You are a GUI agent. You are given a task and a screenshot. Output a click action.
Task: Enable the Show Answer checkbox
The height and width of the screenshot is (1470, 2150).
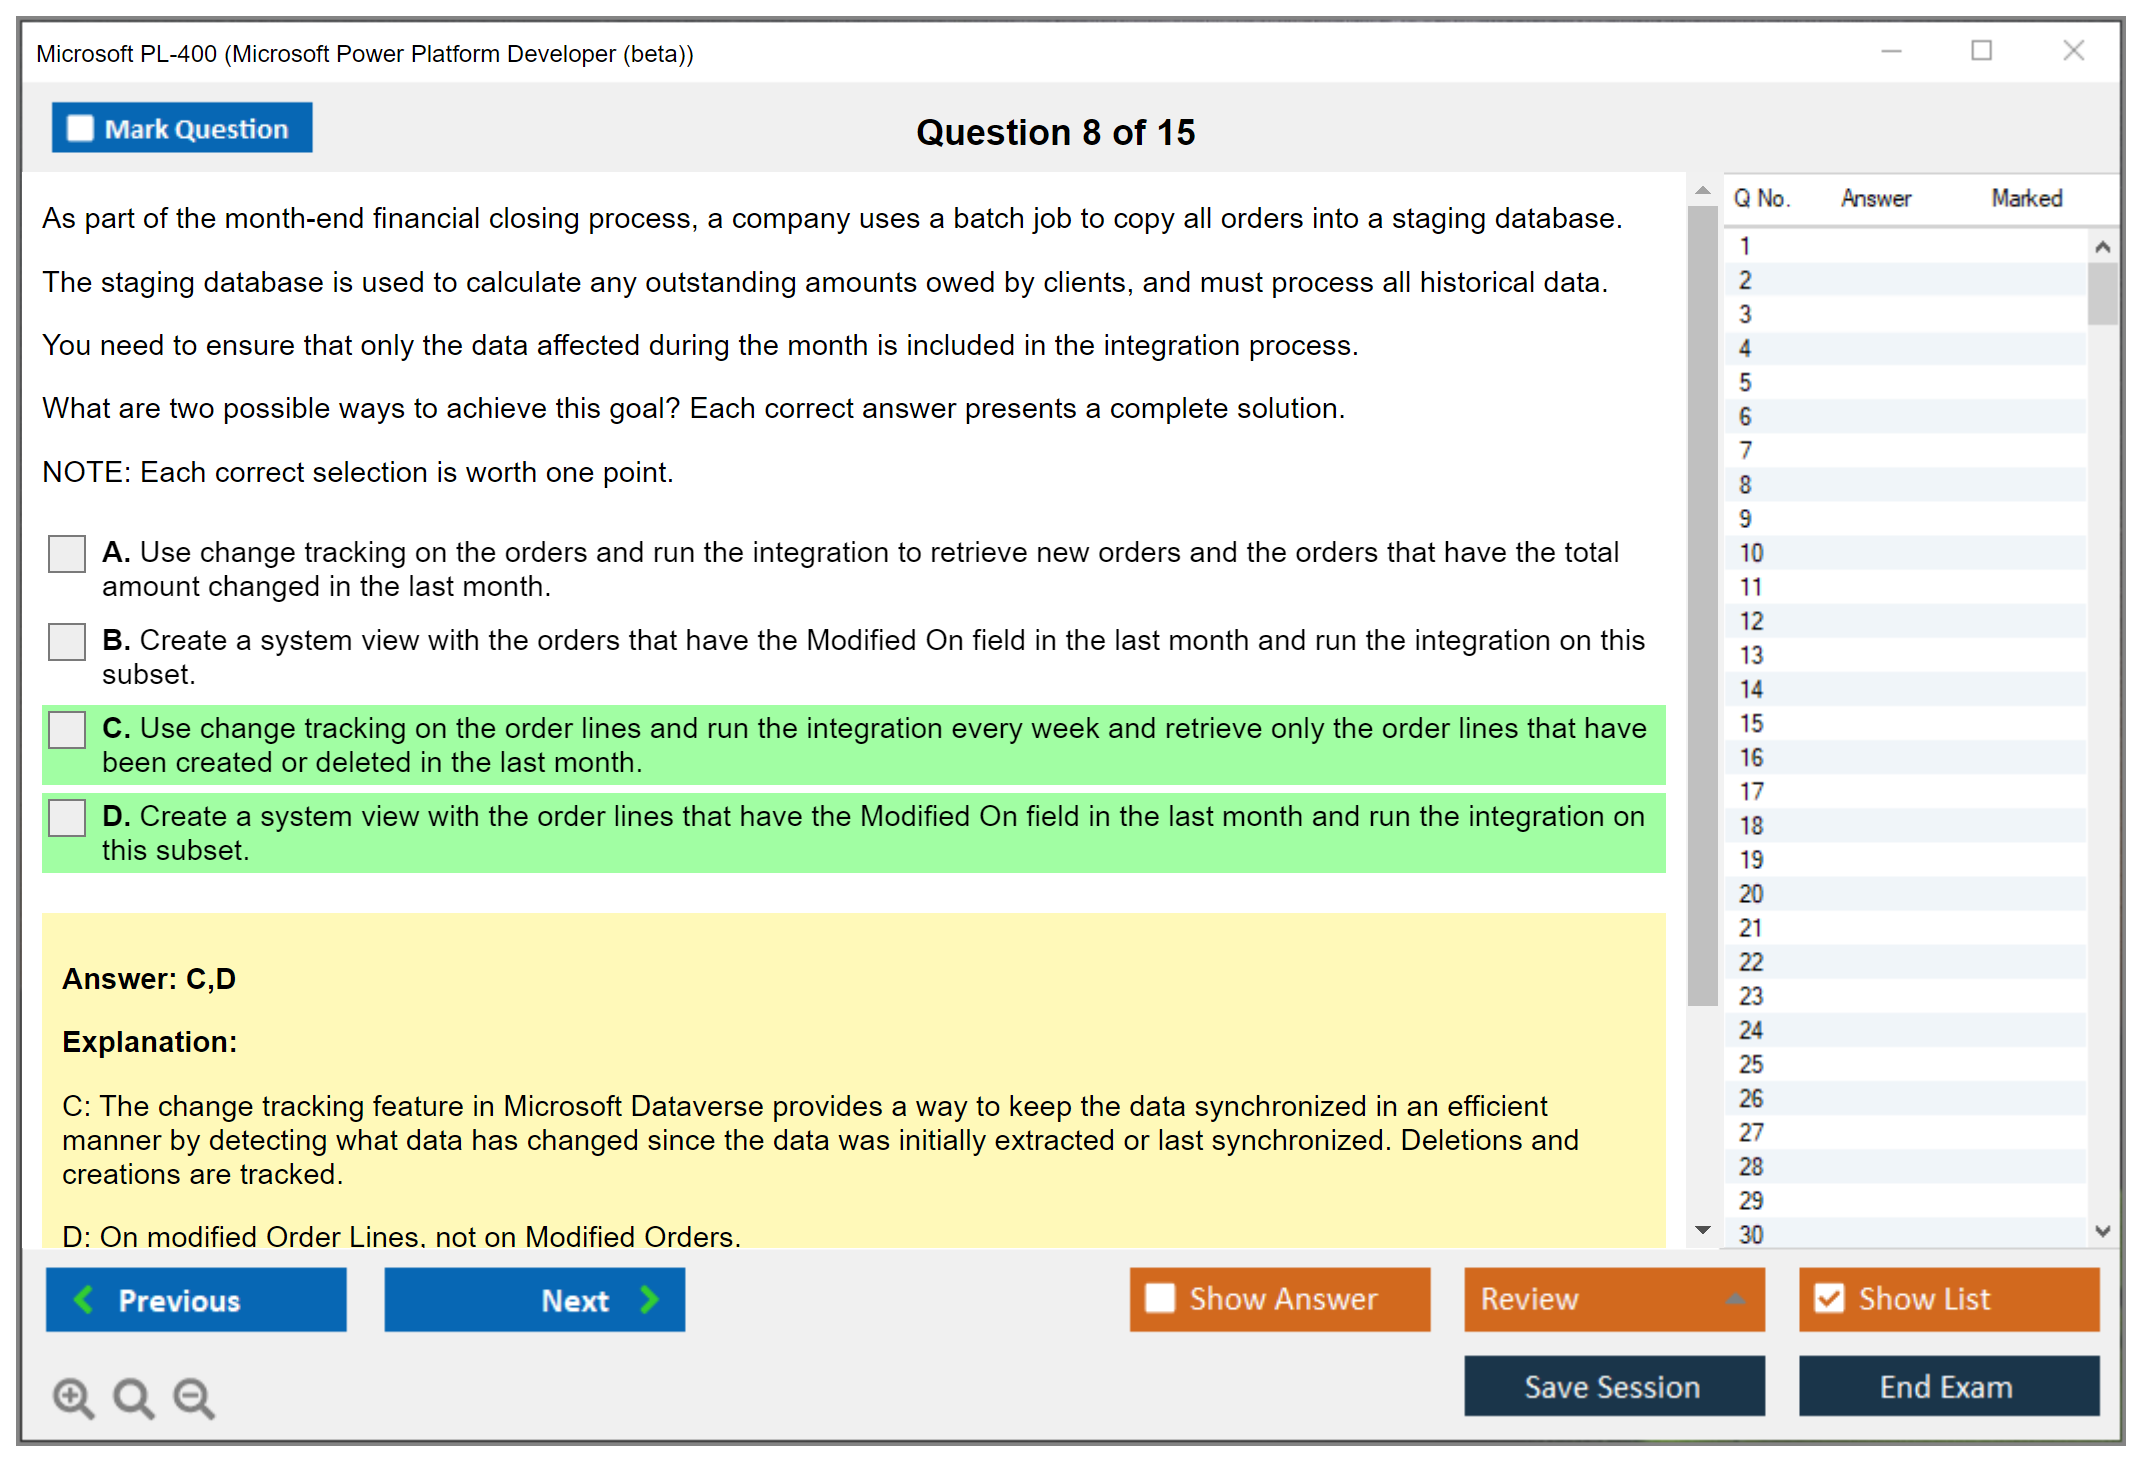tap(1160, 1298)
